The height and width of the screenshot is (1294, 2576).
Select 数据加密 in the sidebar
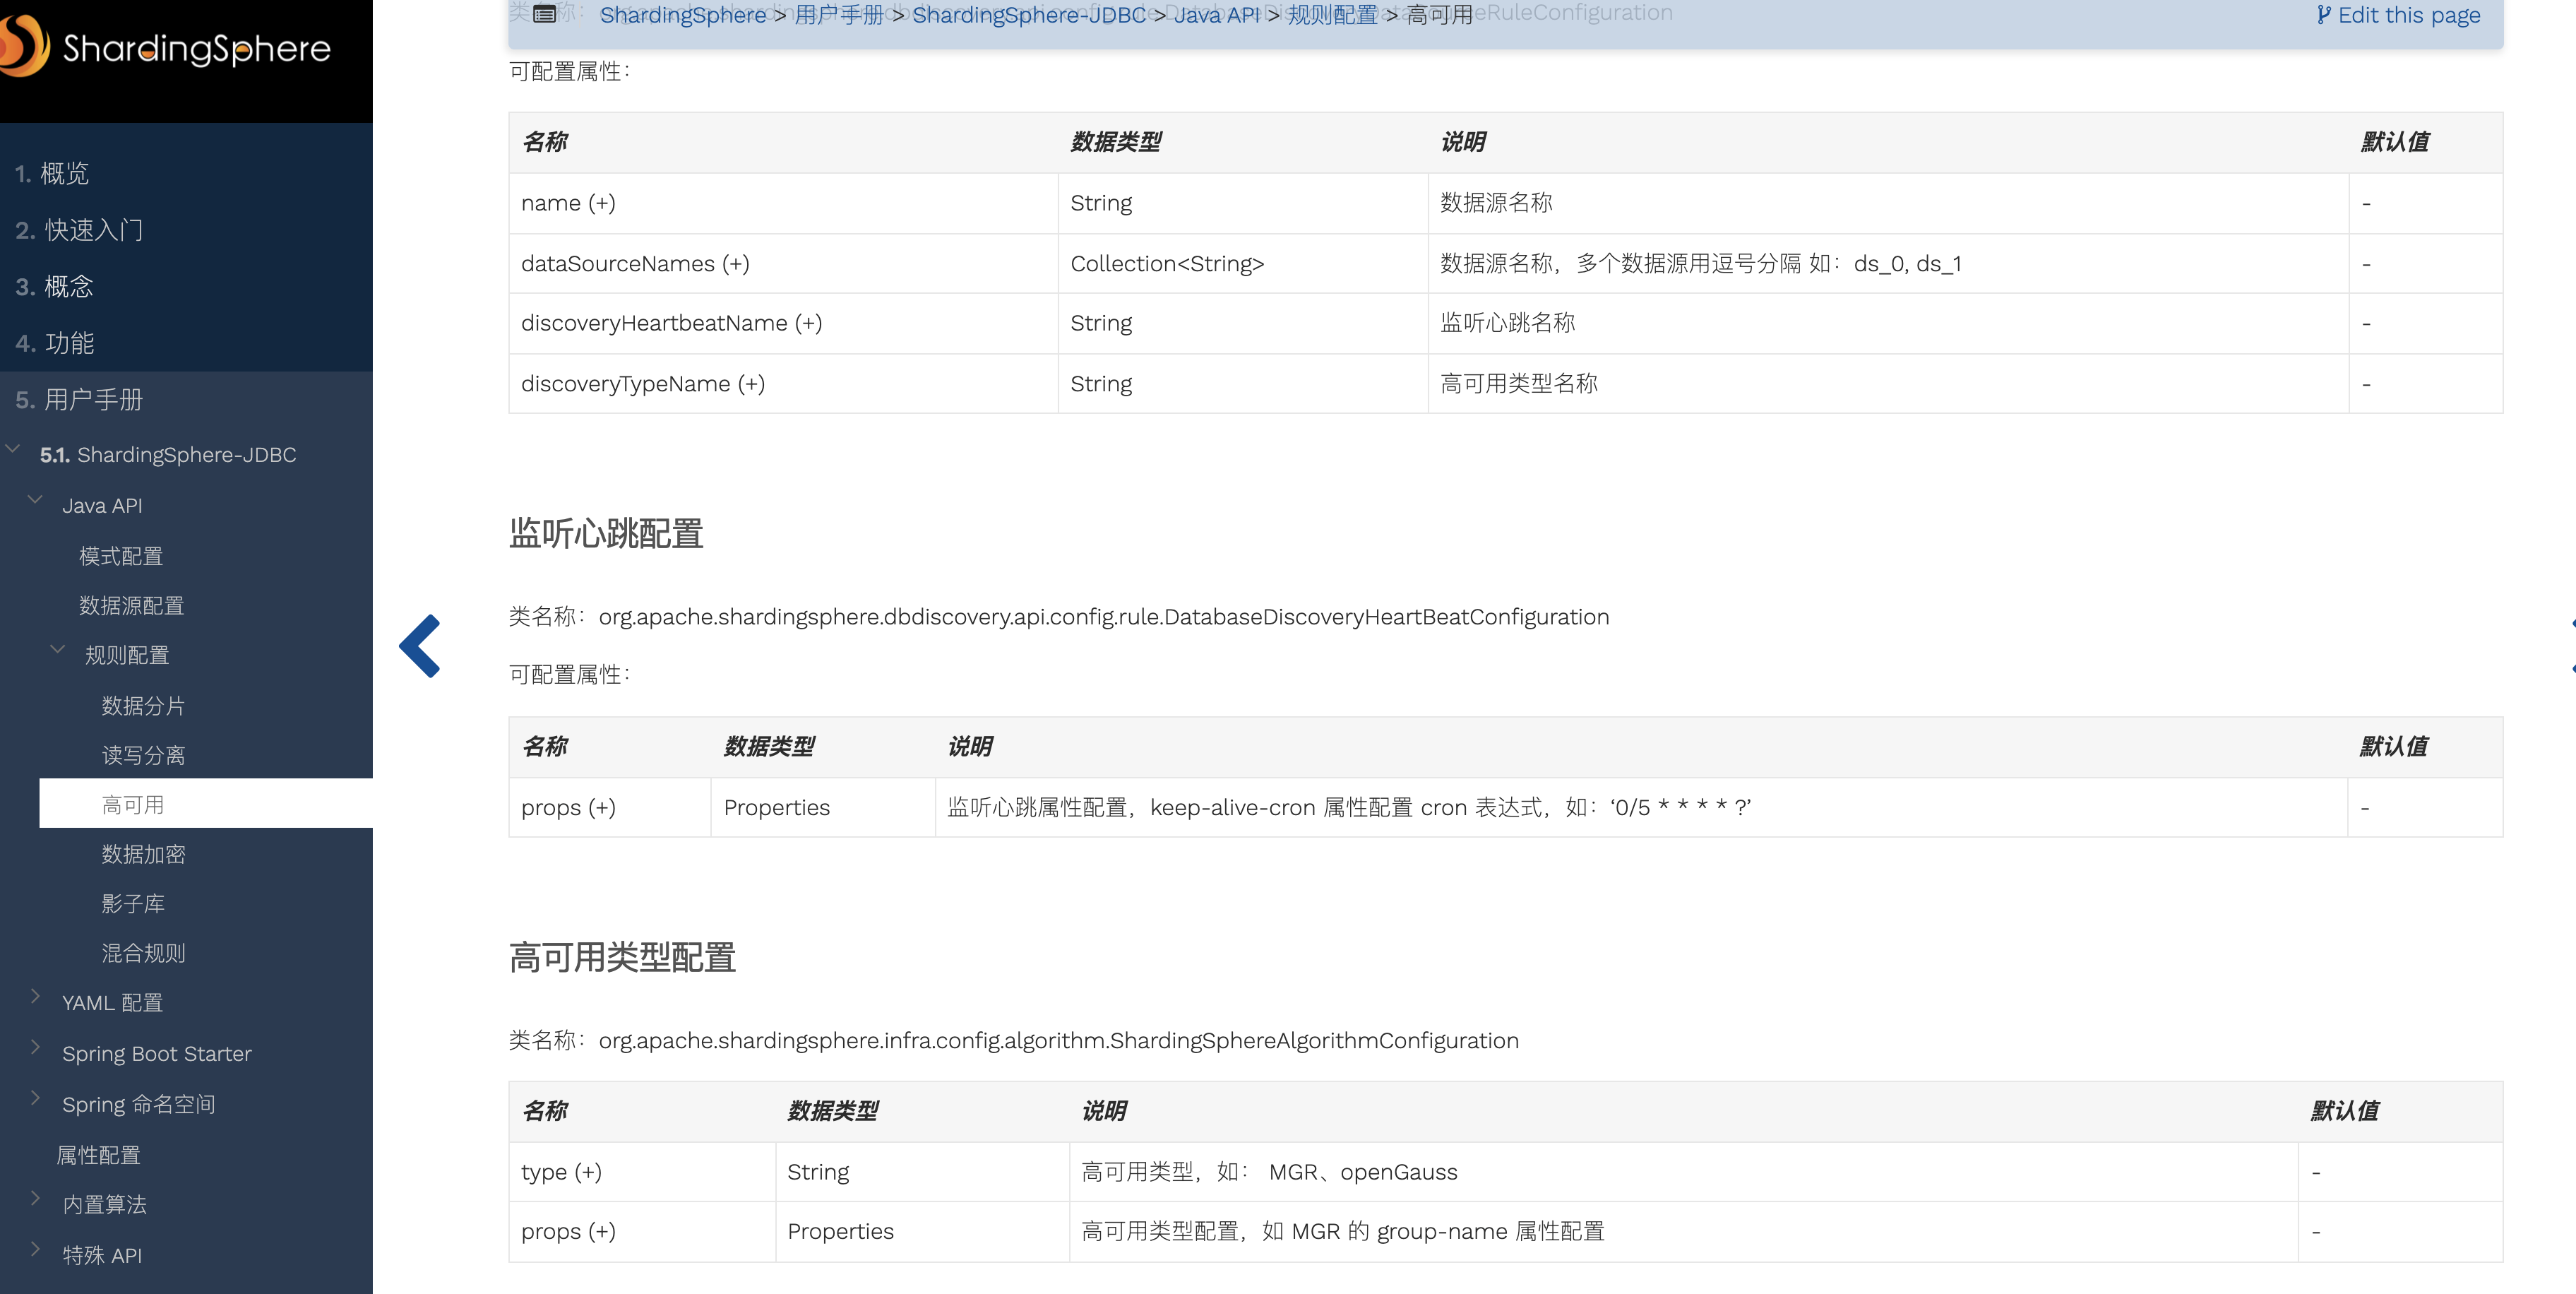coord(143,854)
